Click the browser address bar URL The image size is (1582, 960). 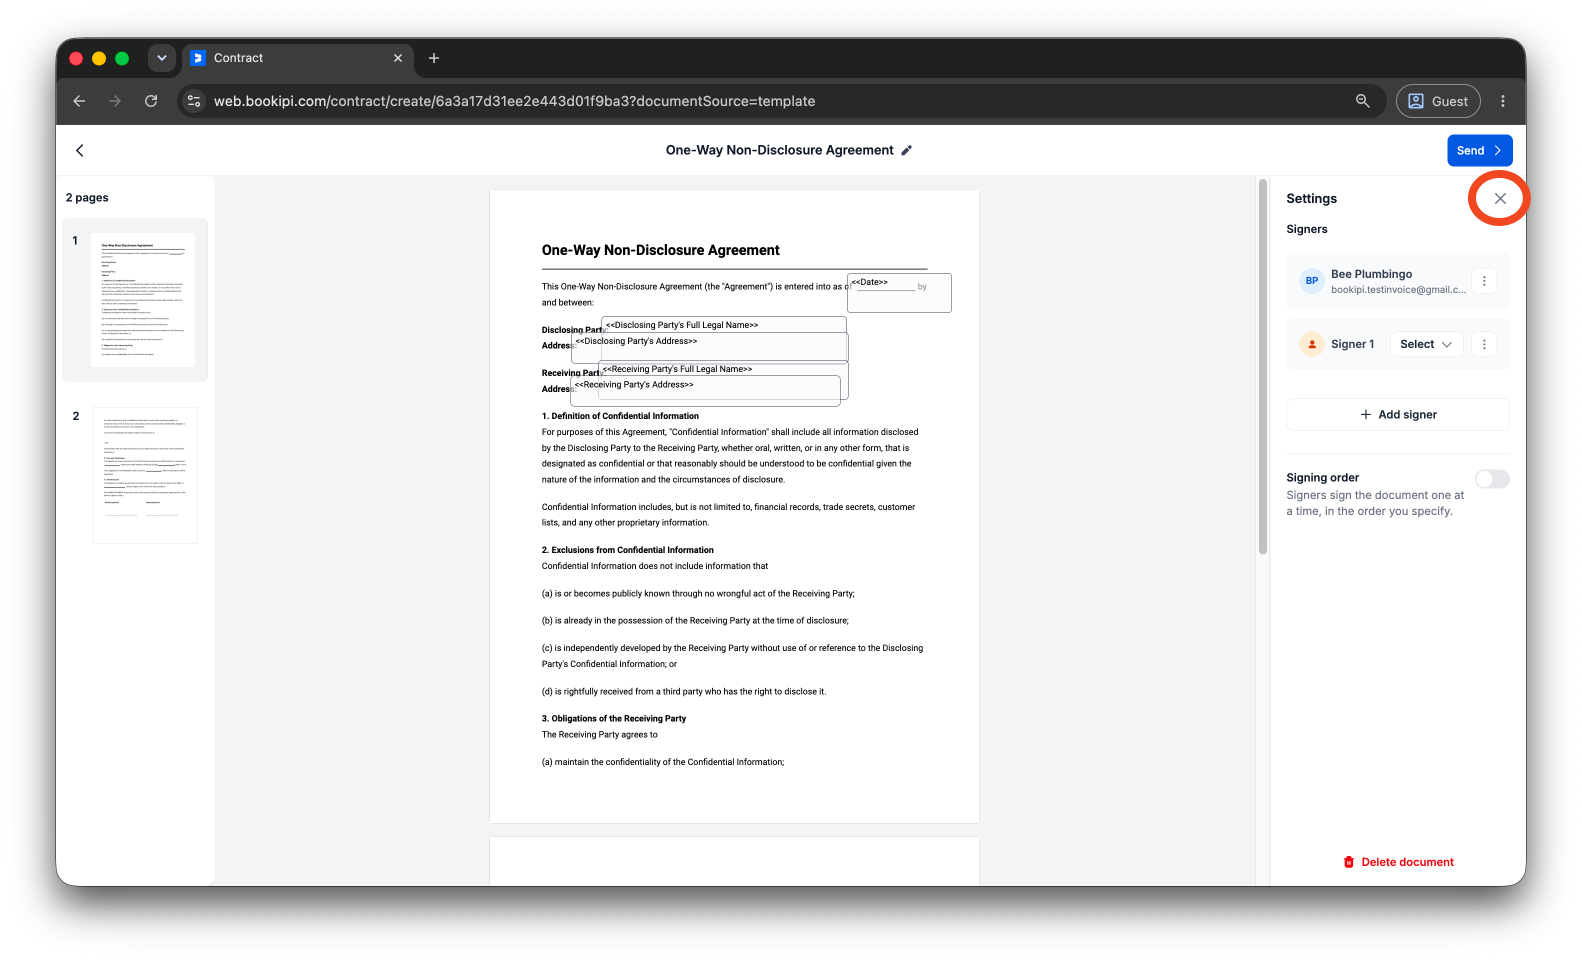coord(514,101)
